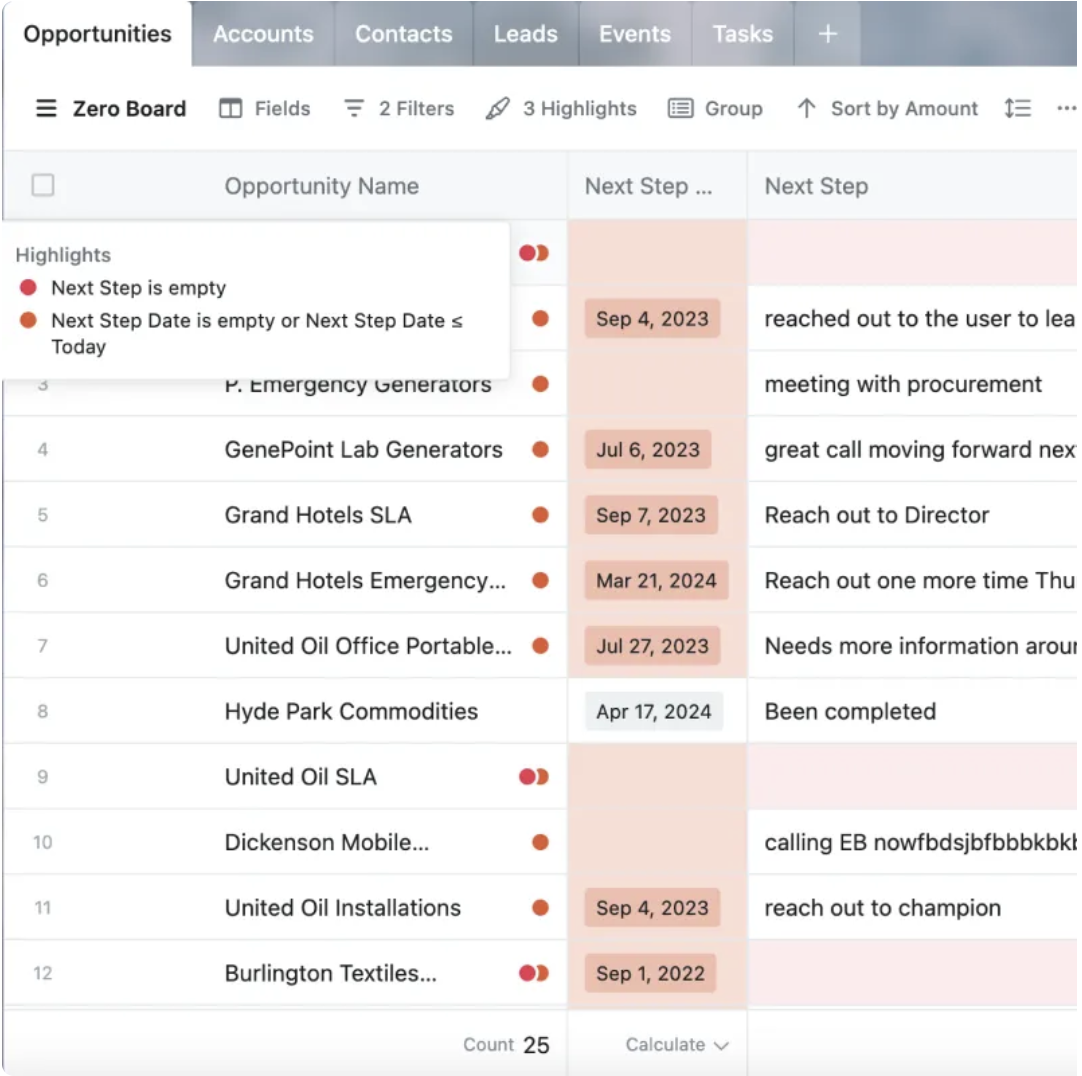Click empty Next Step Date cell for Dickenson Mobile
1082x1076 pixels.
tap(657, 842)
